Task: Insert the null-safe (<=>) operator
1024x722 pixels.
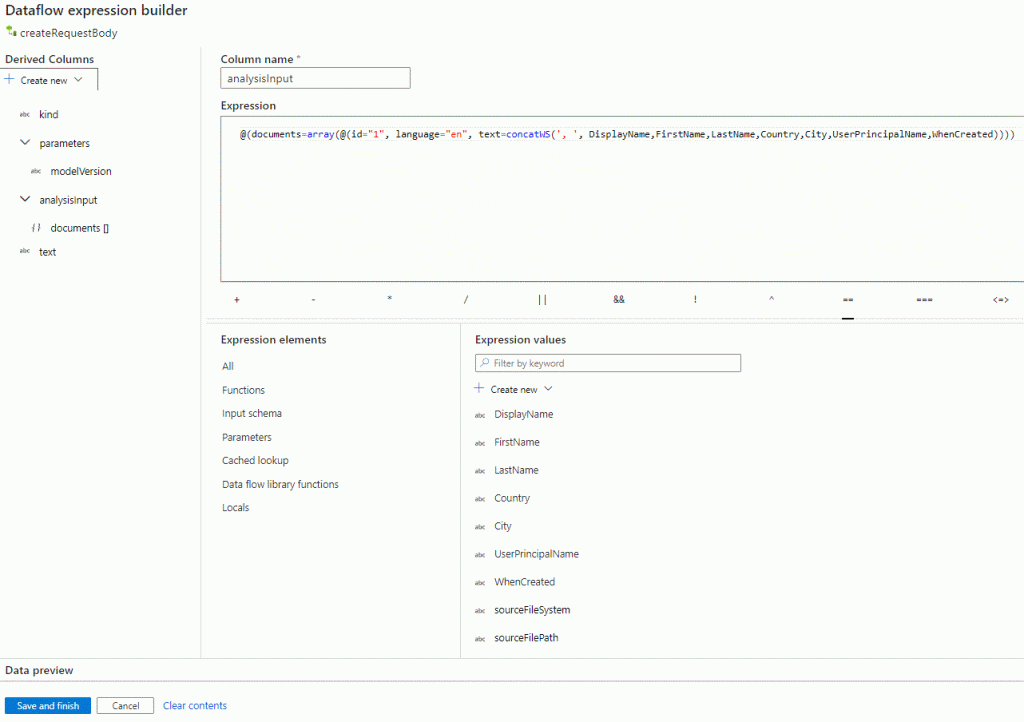Action: point(1000,300)
